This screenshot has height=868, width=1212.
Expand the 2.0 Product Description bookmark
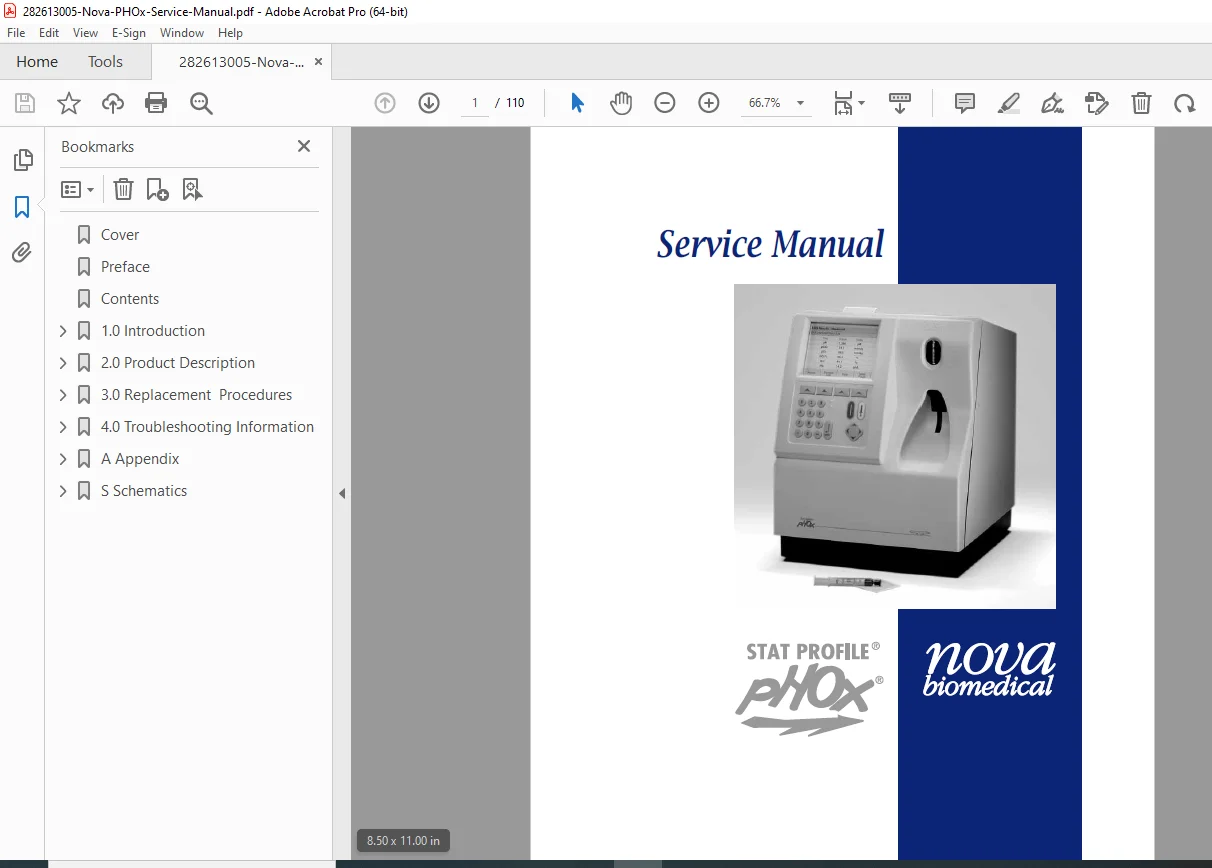tap(63, 363)
